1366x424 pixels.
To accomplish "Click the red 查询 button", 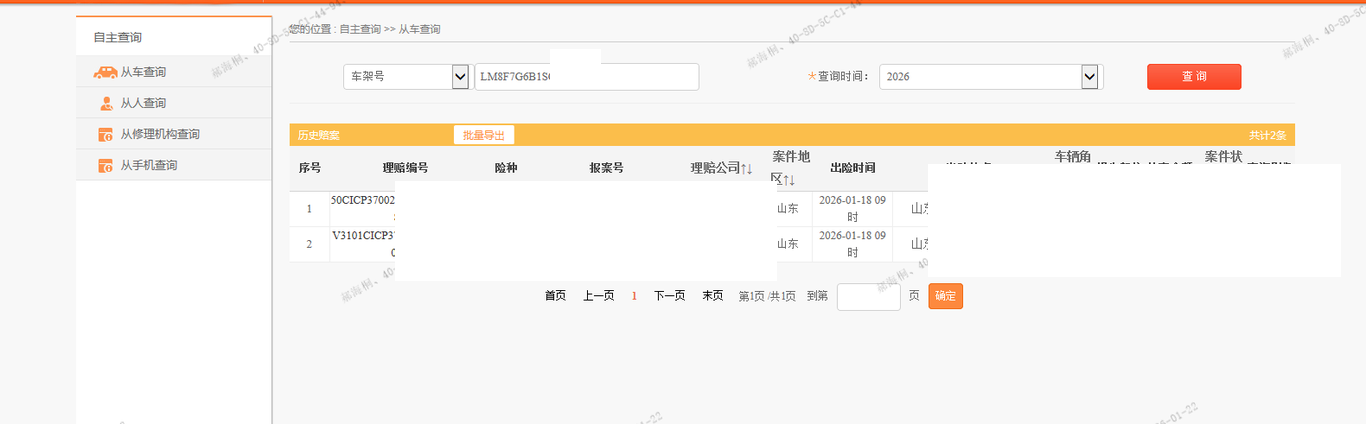I will [1193, 77].
